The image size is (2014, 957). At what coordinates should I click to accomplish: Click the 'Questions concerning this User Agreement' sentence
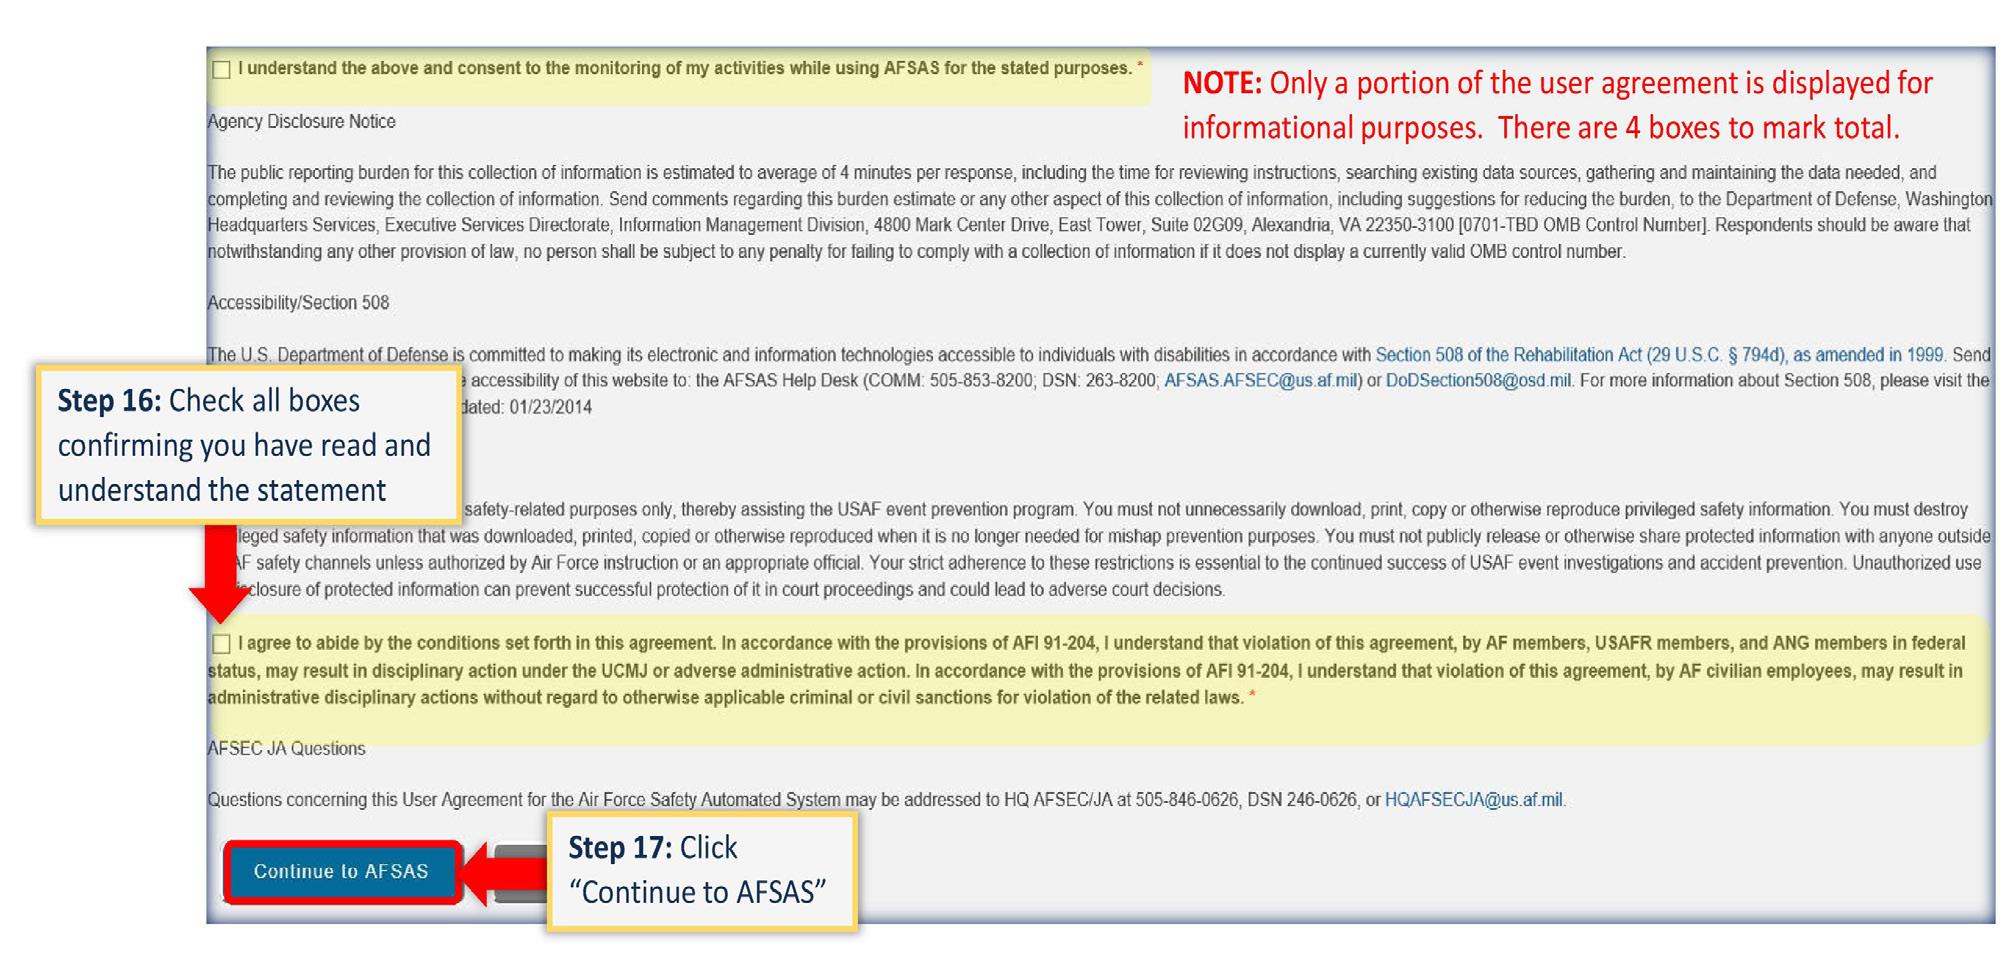886,800
